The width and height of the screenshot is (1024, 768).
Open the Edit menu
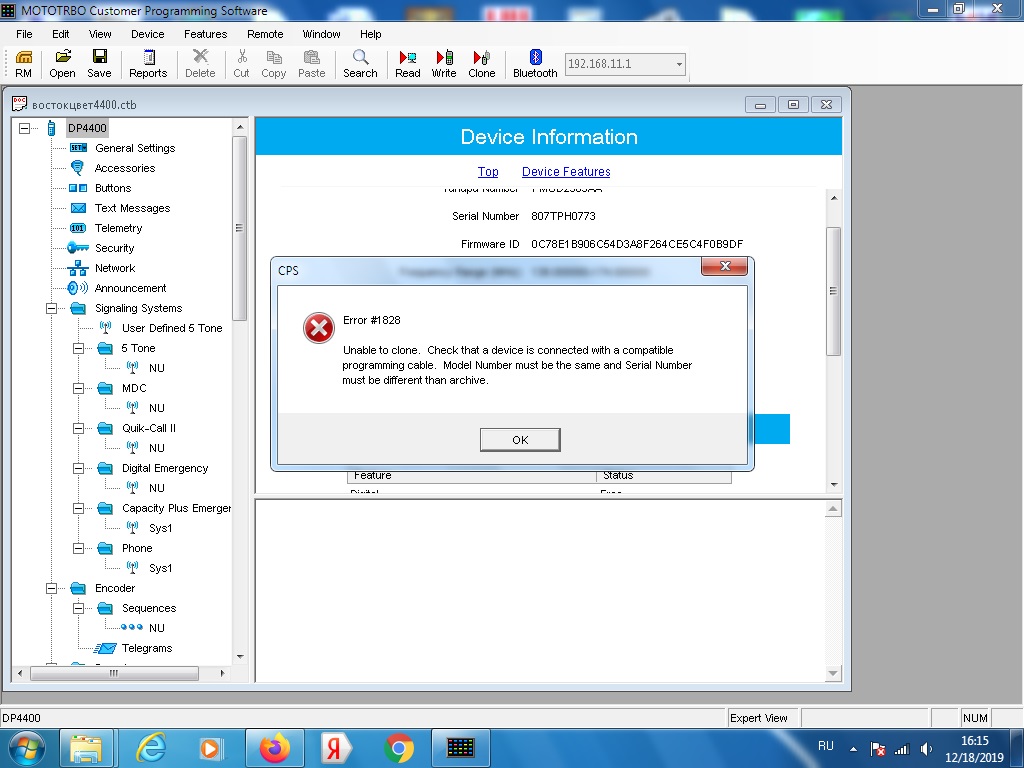(x=61, y=34)
